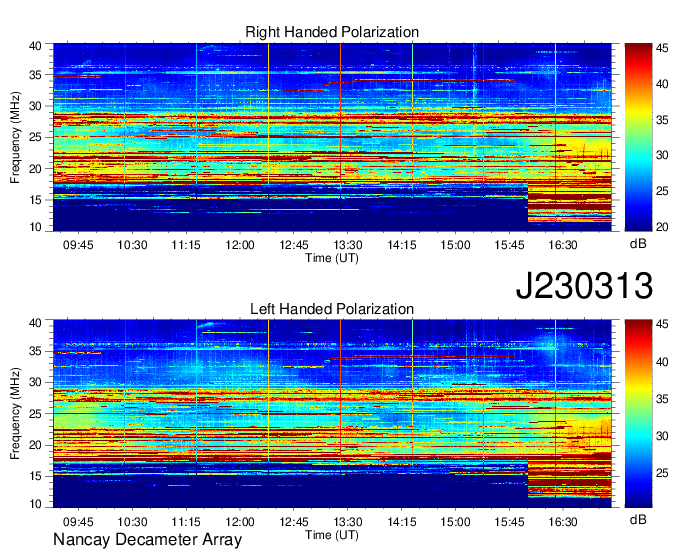Click 16:30 tick under Left Handed plot
This screenshot has width=680, height=552.
[563, 522]
